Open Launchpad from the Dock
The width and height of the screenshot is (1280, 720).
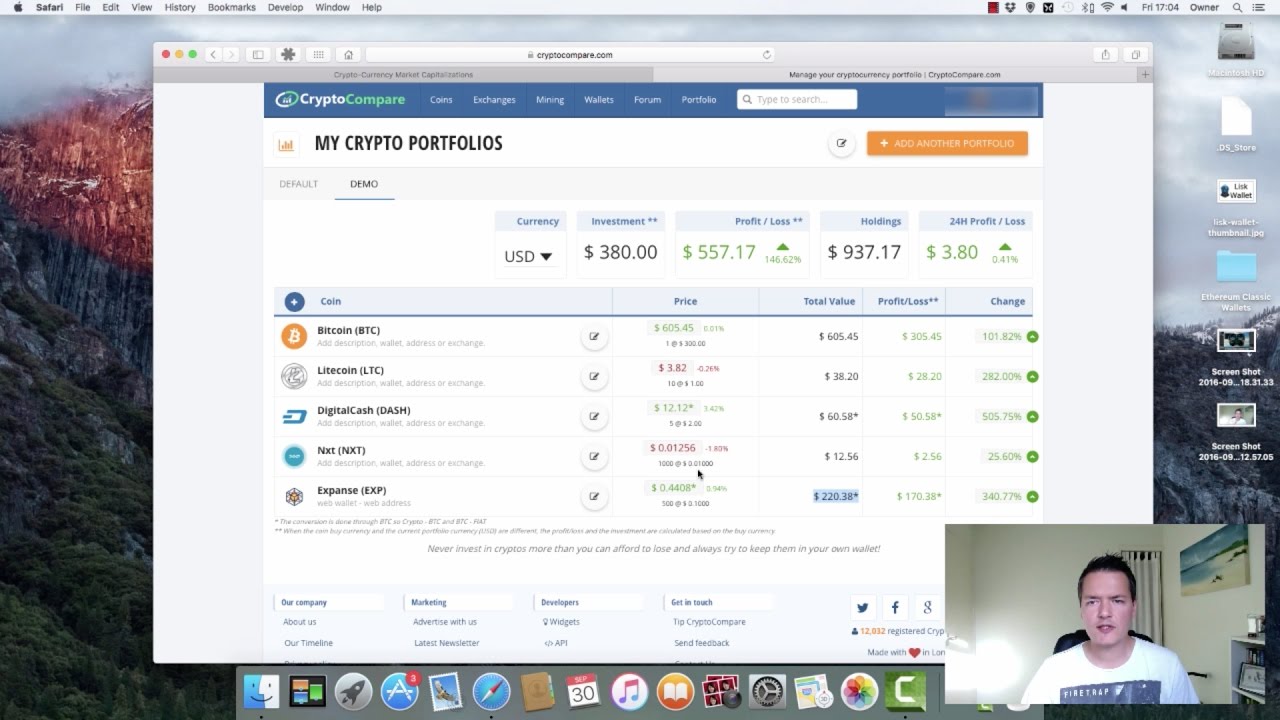(353, 692)
